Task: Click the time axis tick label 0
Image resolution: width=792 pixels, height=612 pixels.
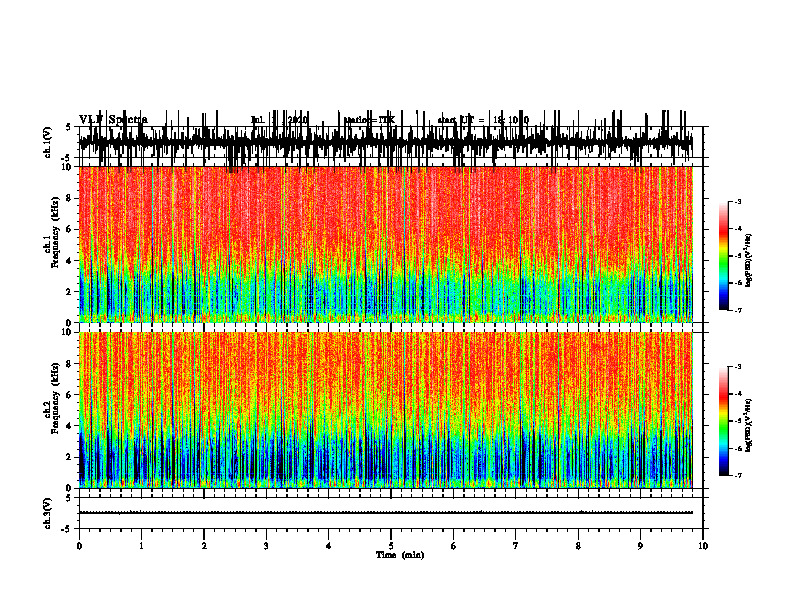Action: [79, 546]
